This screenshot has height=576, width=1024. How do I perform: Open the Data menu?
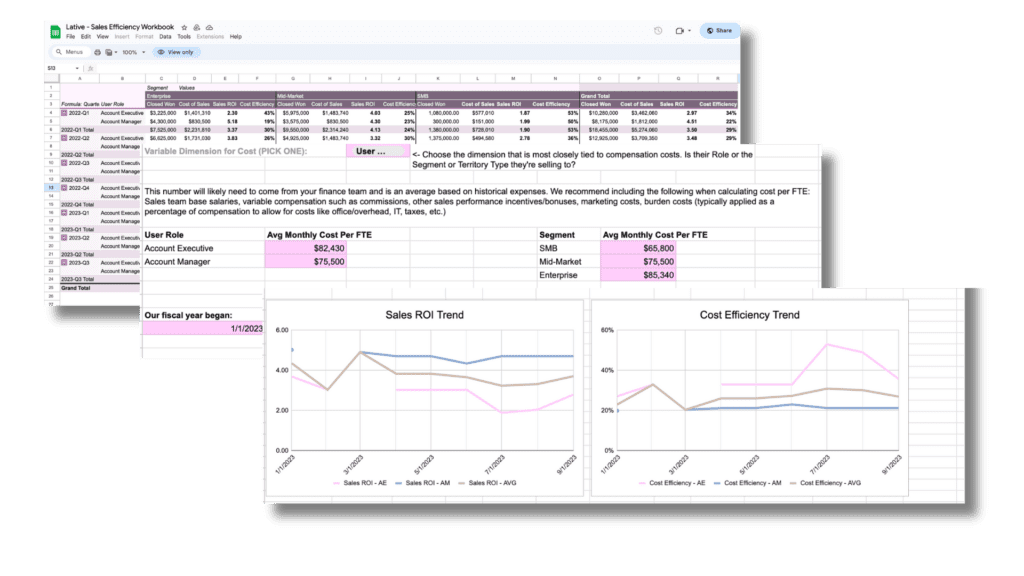[166, 36]
